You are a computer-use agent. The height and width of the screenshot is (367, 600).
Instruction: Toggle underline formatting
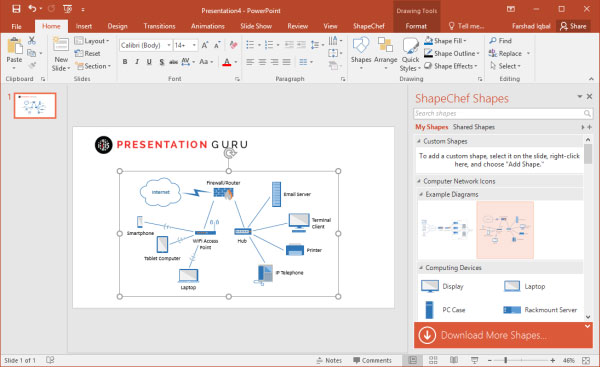[149, 62]
